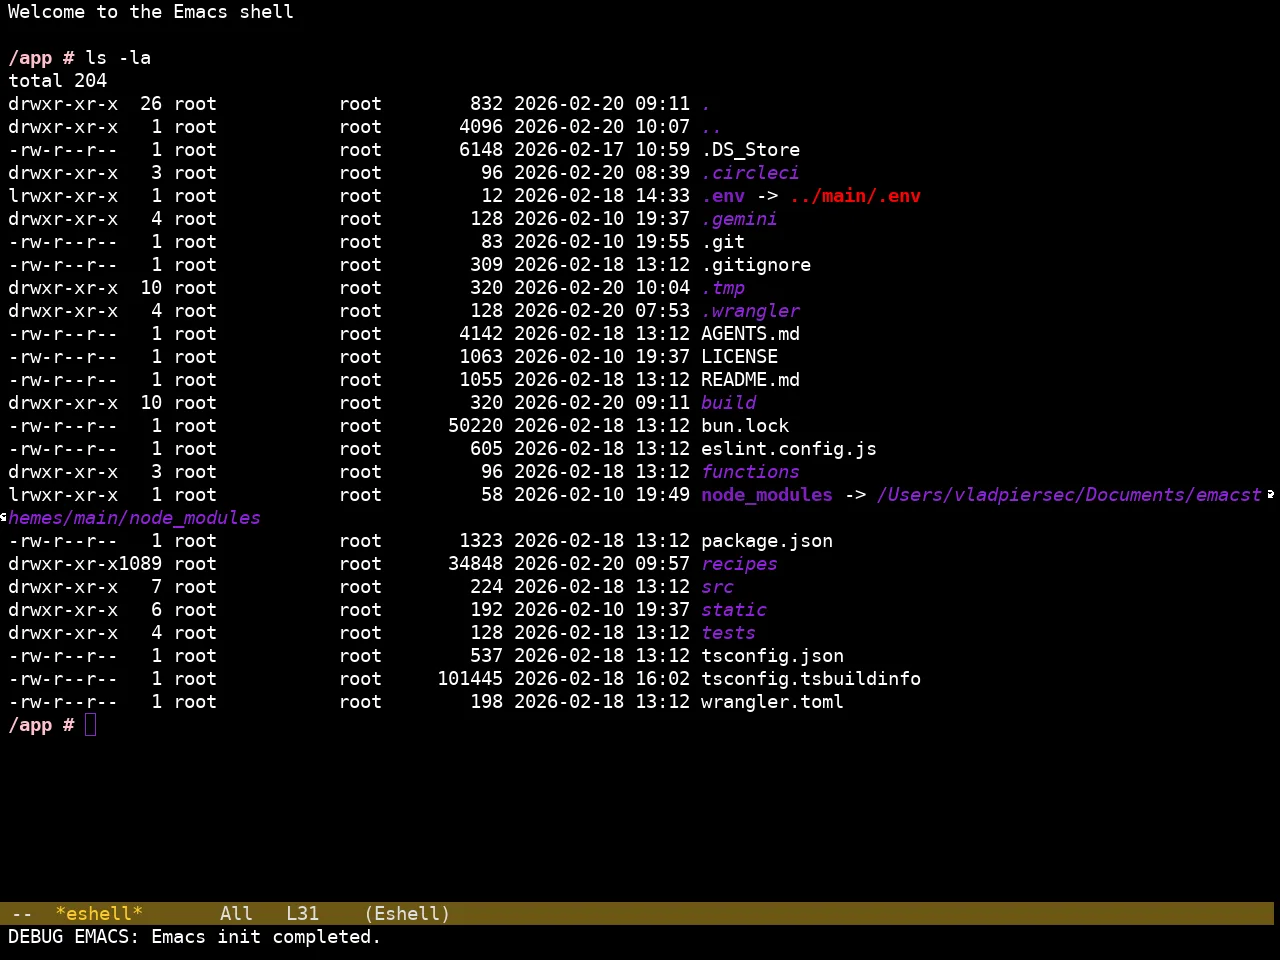Click the 10:59 timestamp of .DS_Store
The image size is (1280, 960).
662,150
